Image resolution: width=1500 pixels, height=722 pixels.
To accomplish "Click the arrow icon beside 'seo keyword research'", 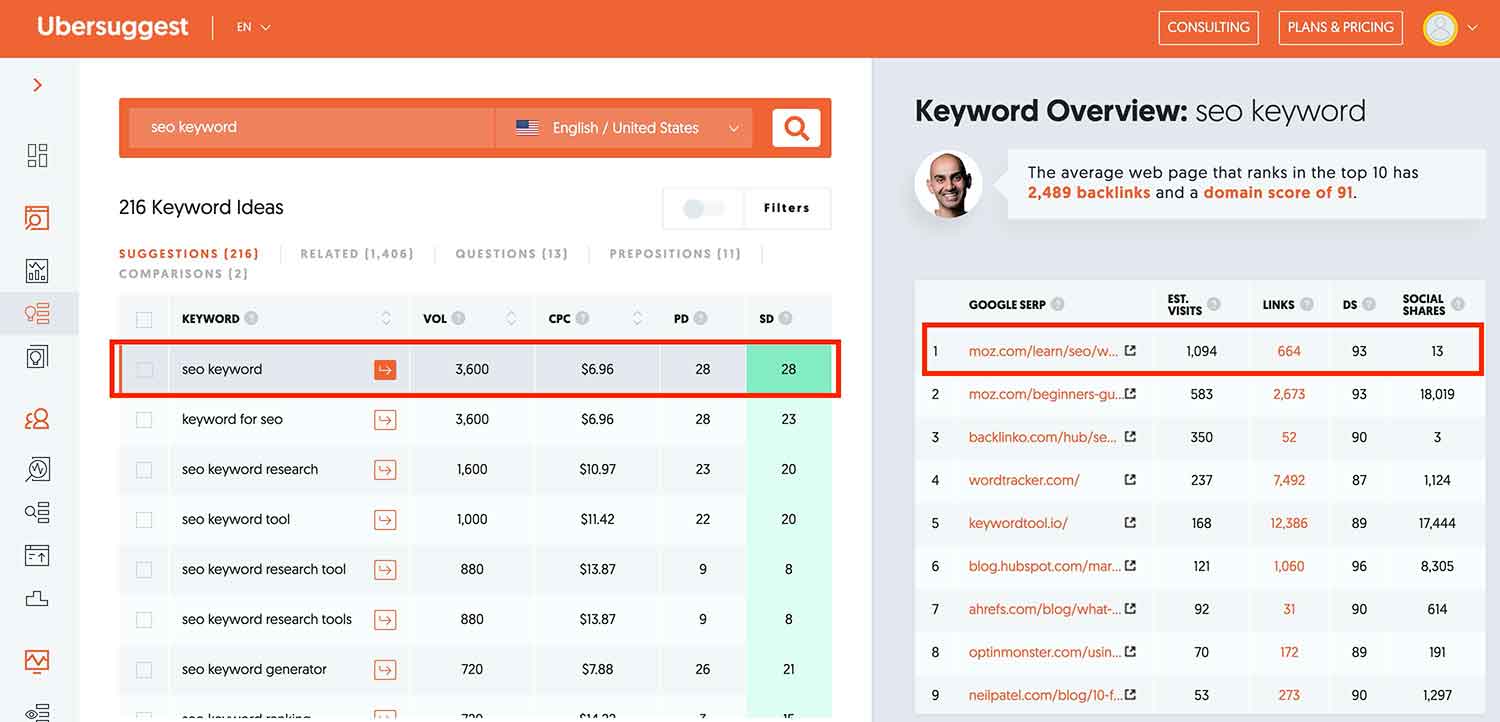I will pyautogui.click(x=385, y=470).
